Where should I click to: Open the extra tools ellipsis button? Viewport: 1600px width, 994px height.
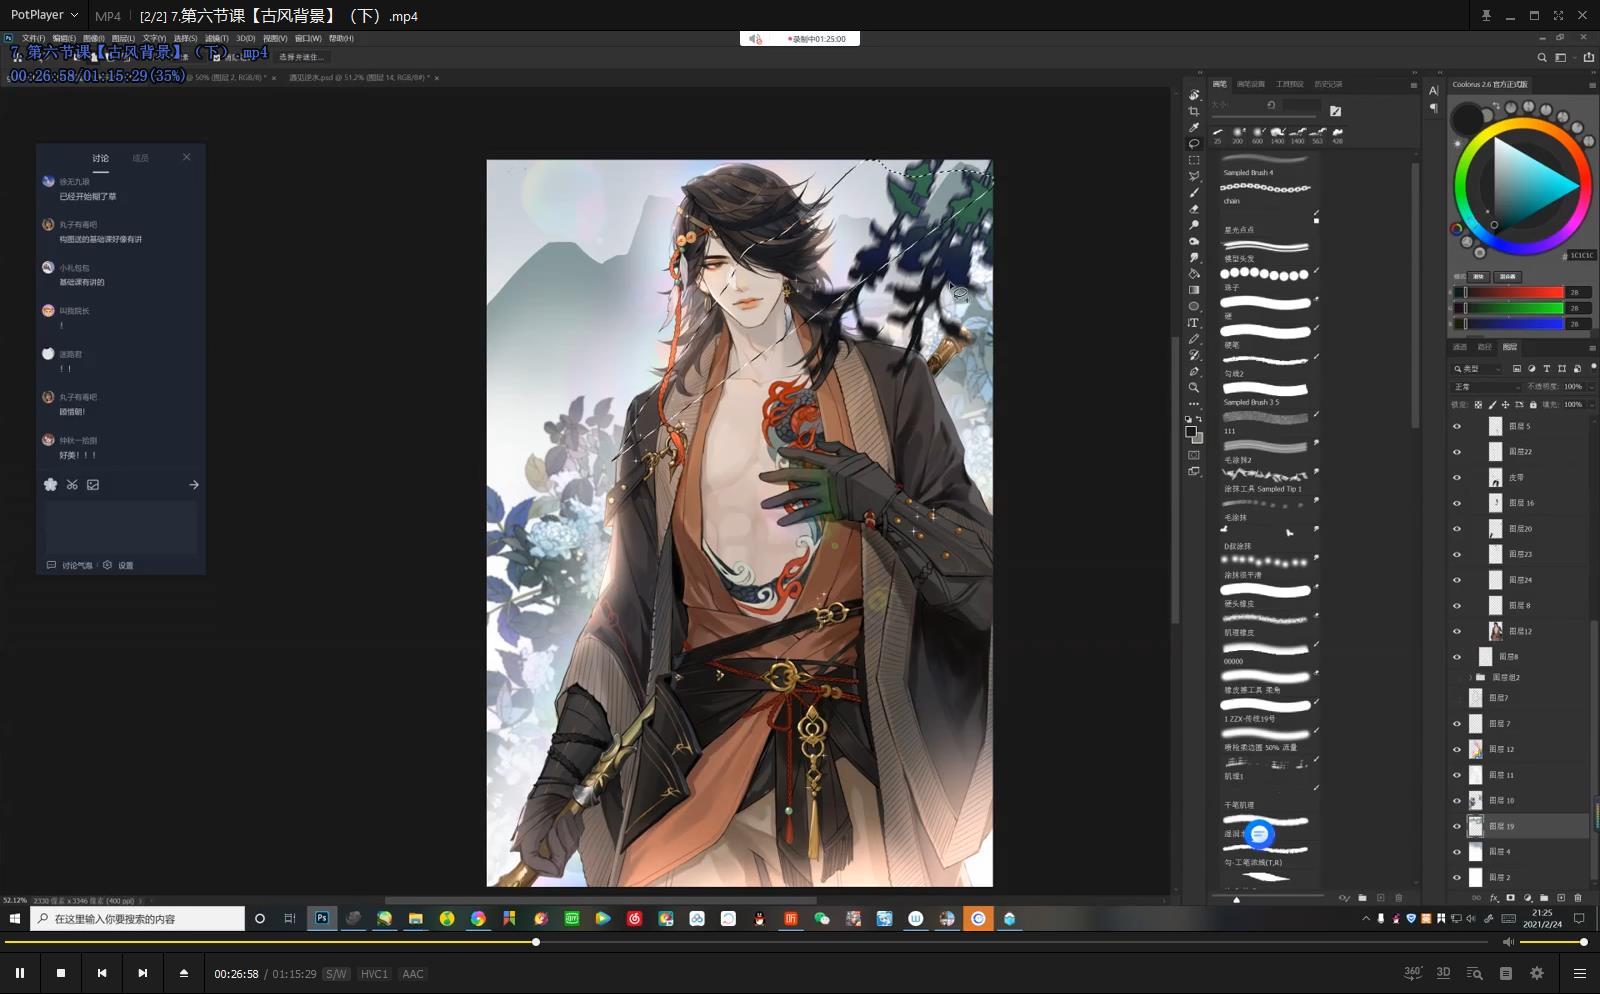(1194, 404)
